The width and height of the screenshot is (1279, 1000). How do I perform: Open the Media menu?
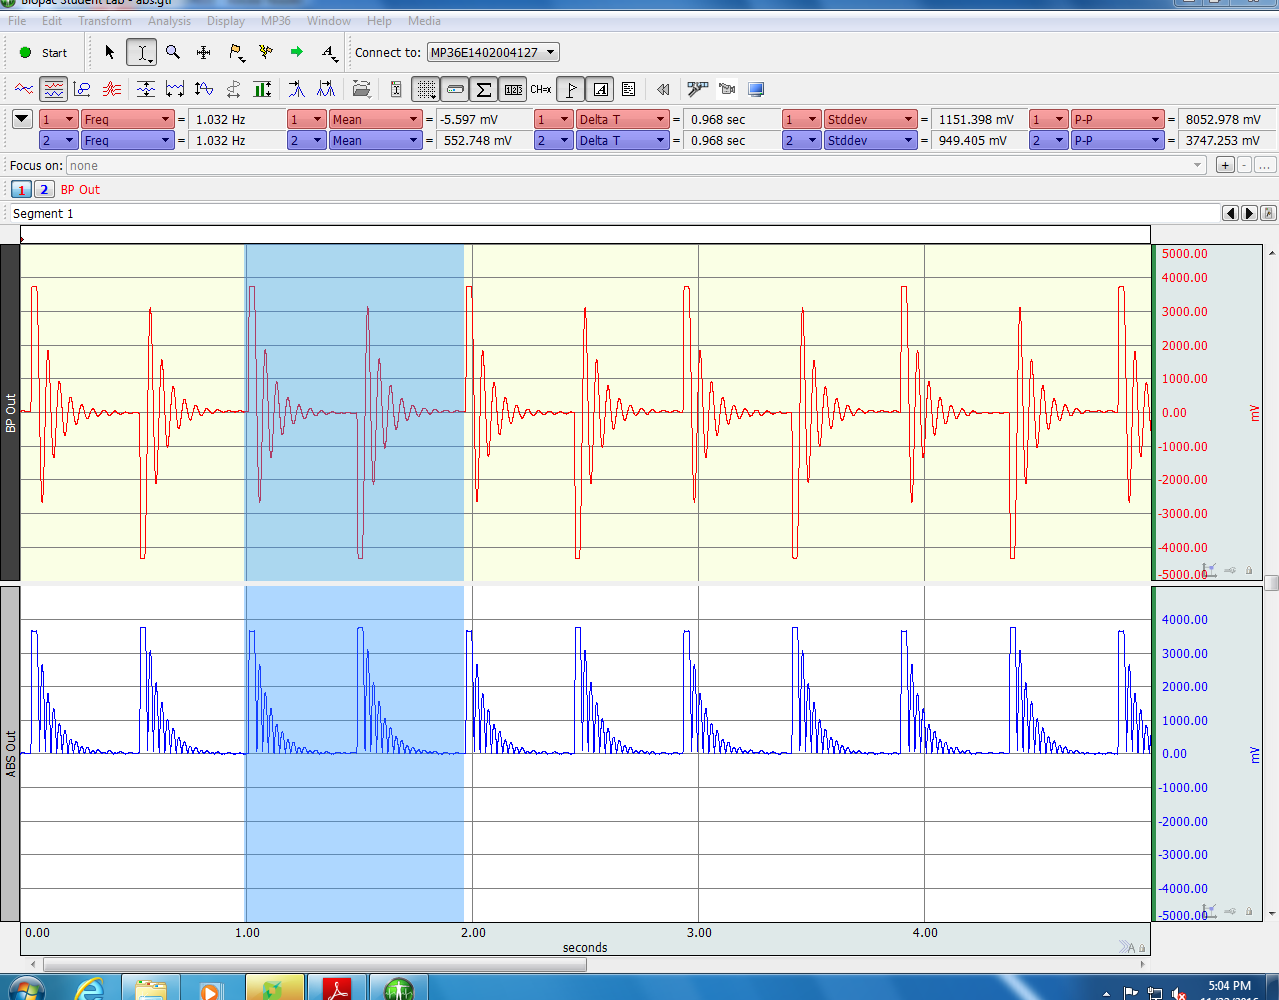(424, 20)
